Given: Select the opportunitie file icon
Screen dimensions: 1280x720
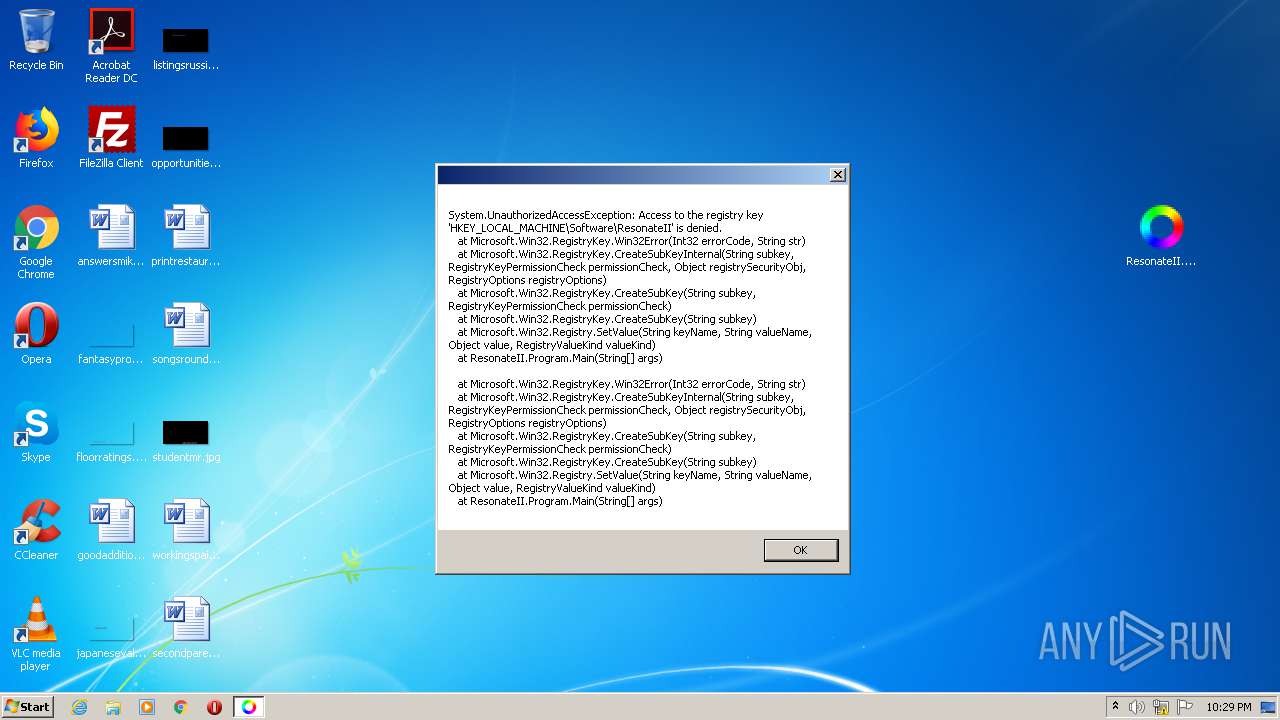Looking at the screenshot, I should [186, 145].
